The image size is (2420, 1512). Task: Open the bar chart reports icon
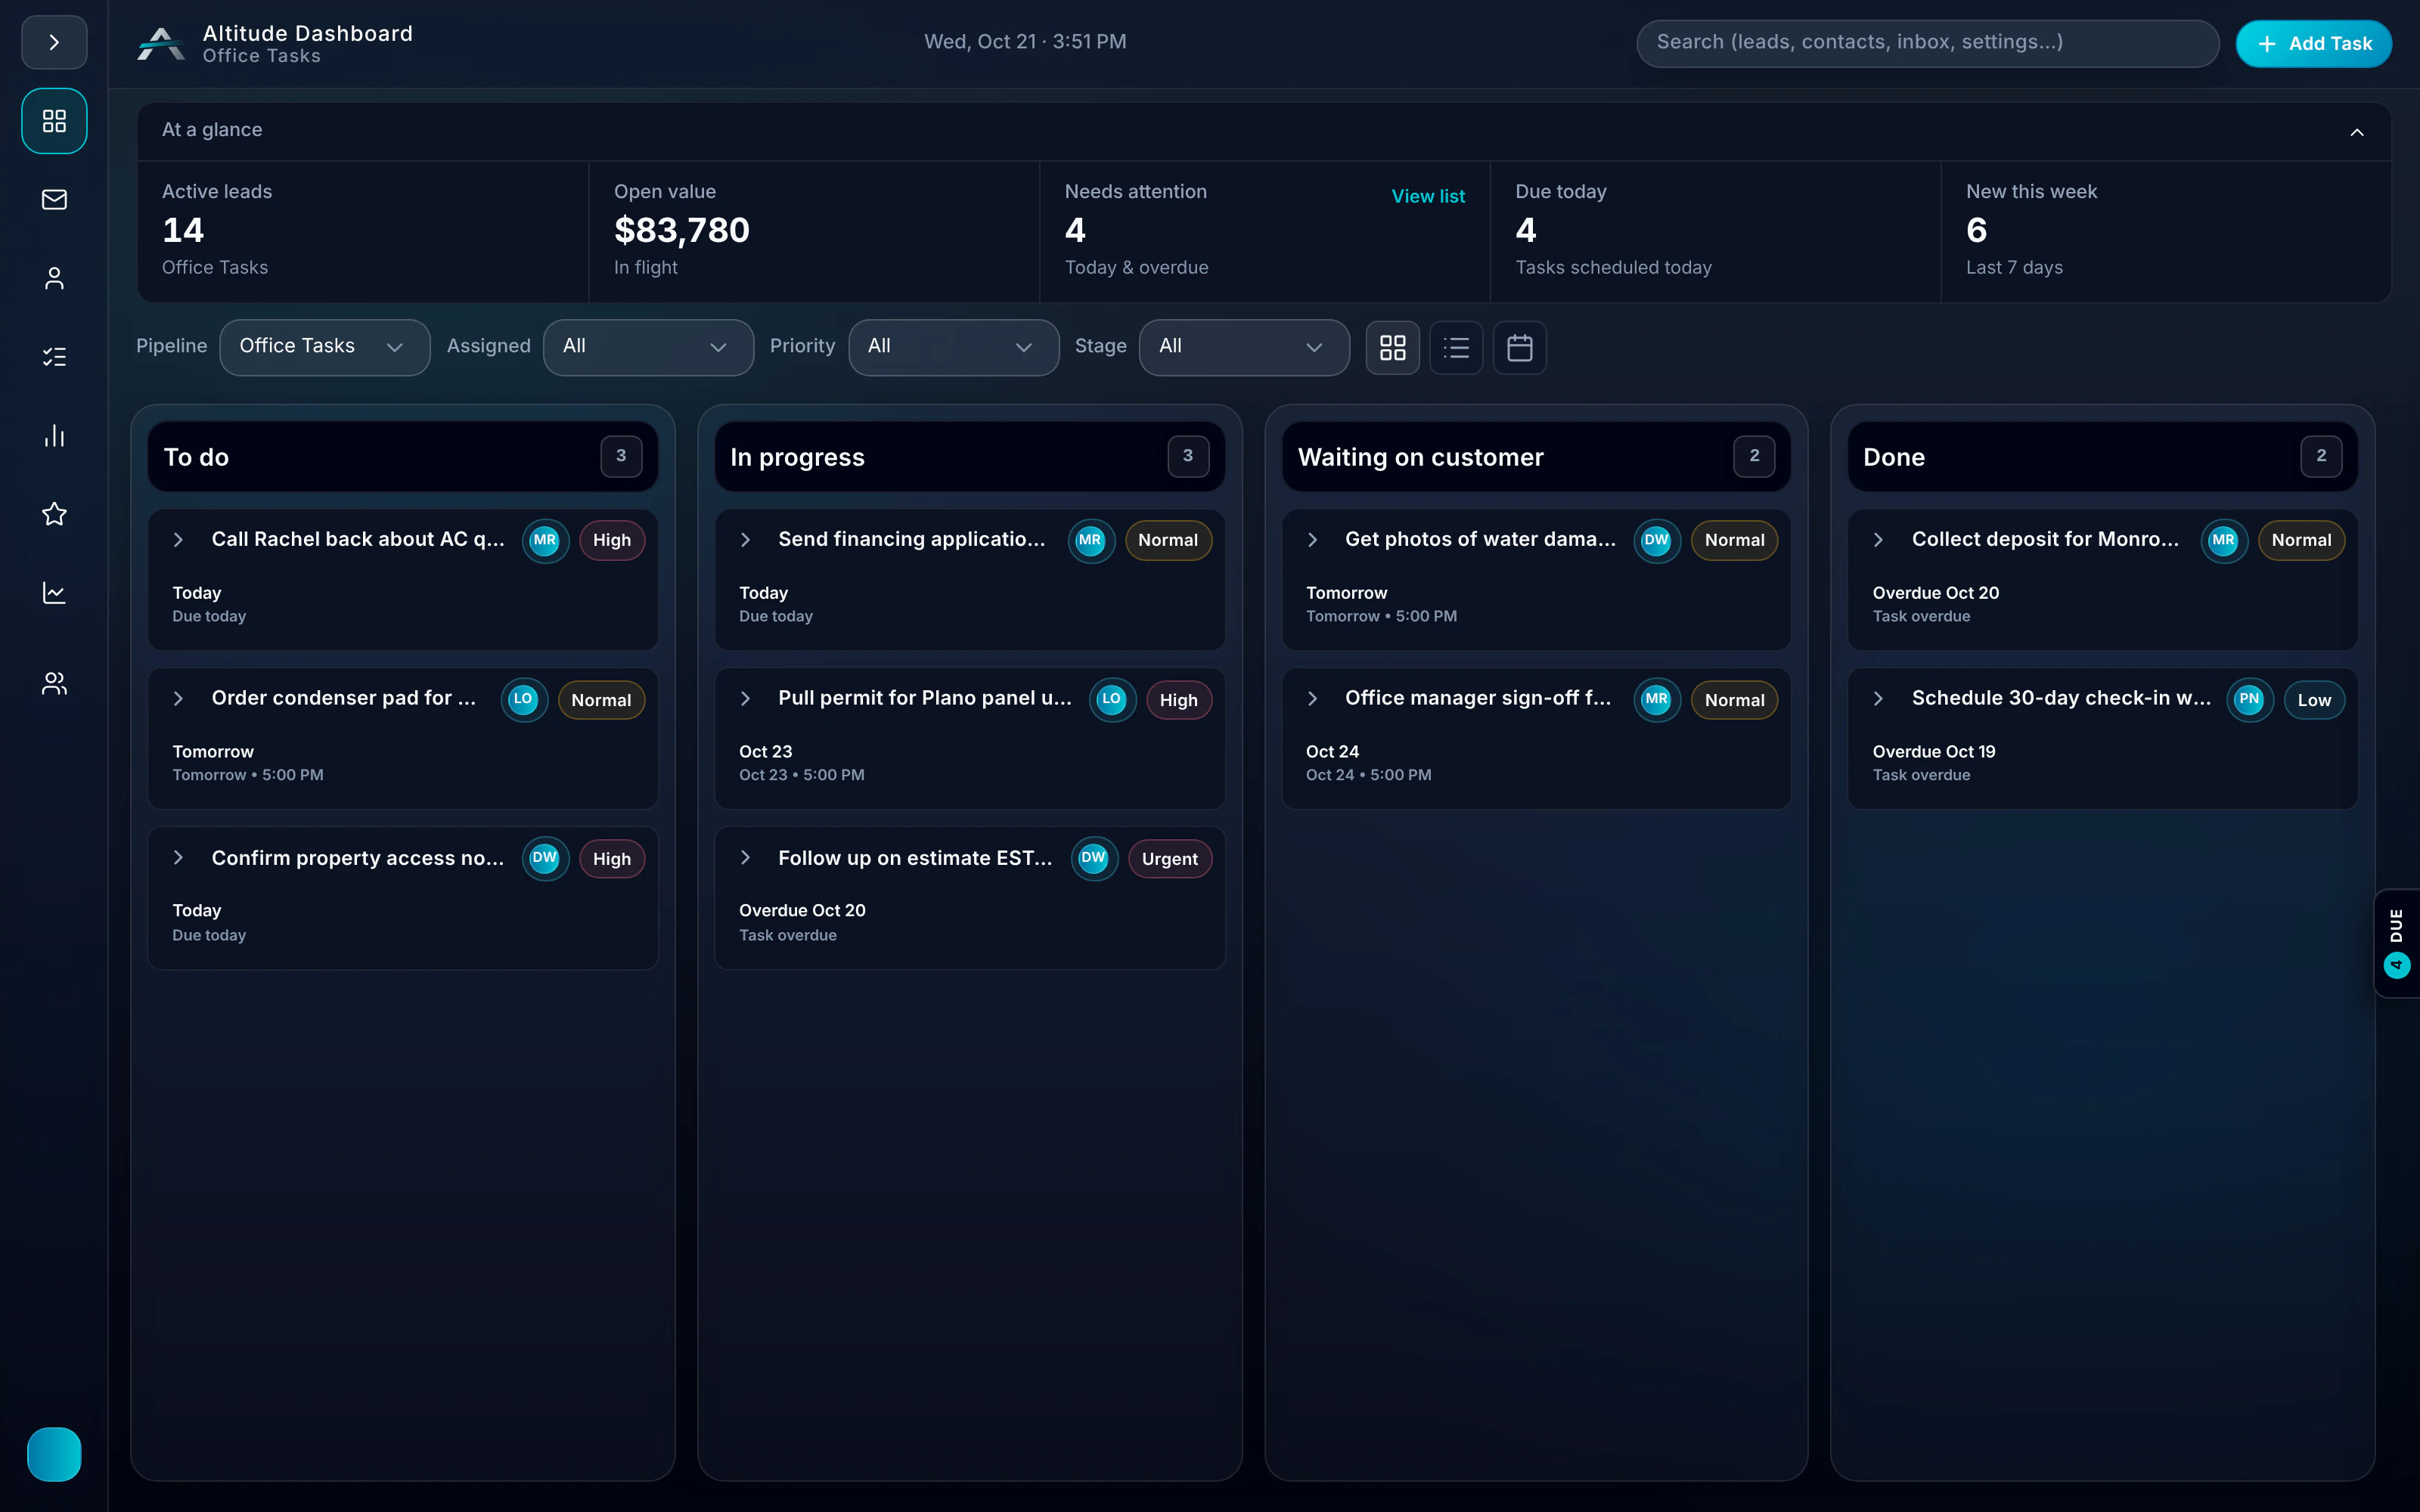(x=54, y=436)
